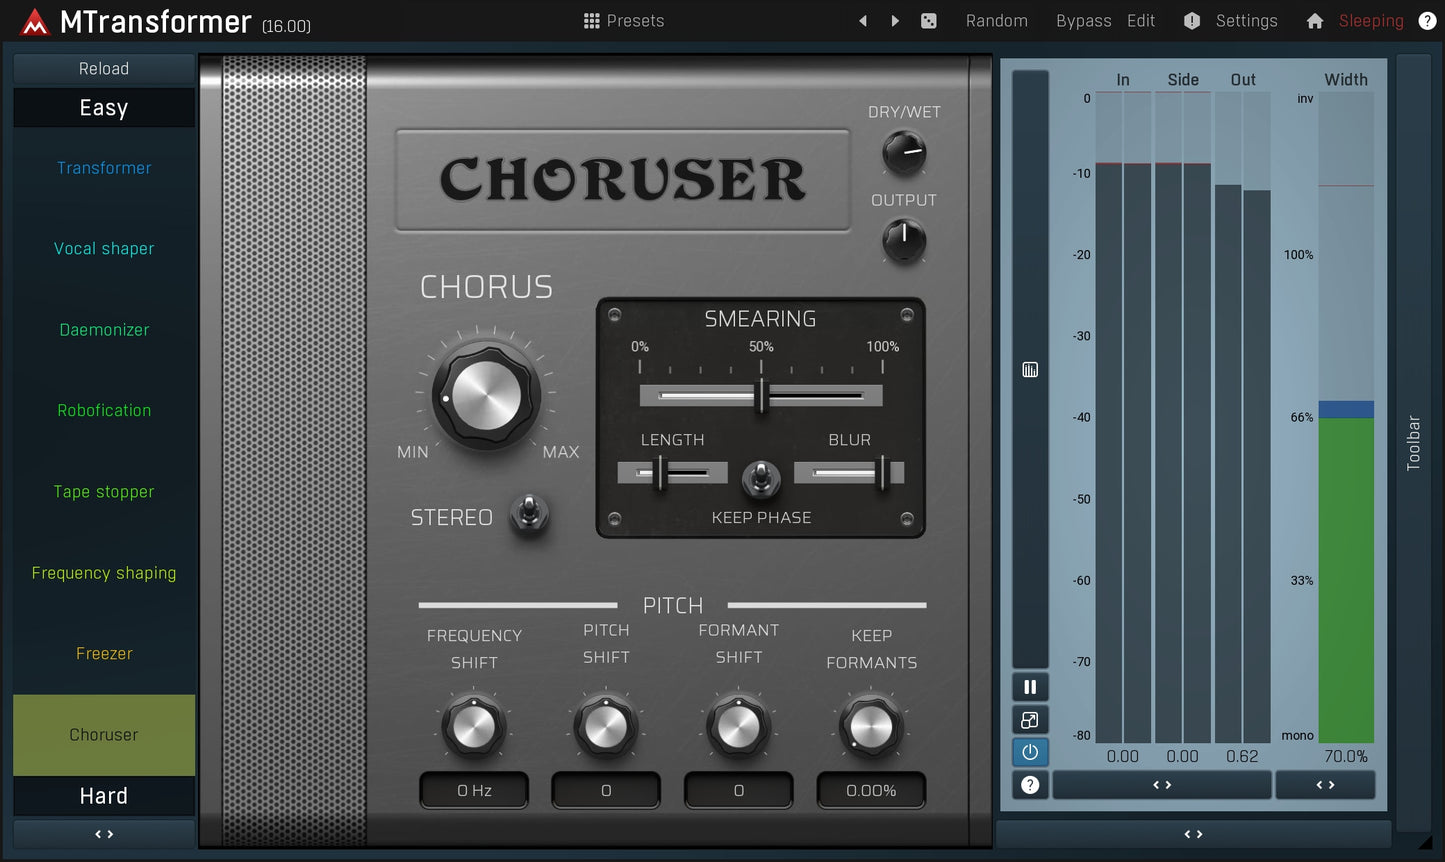The image size is (1445, 862).
Task: Click Bypass in the top bar
Action: tap(1083, 20)
